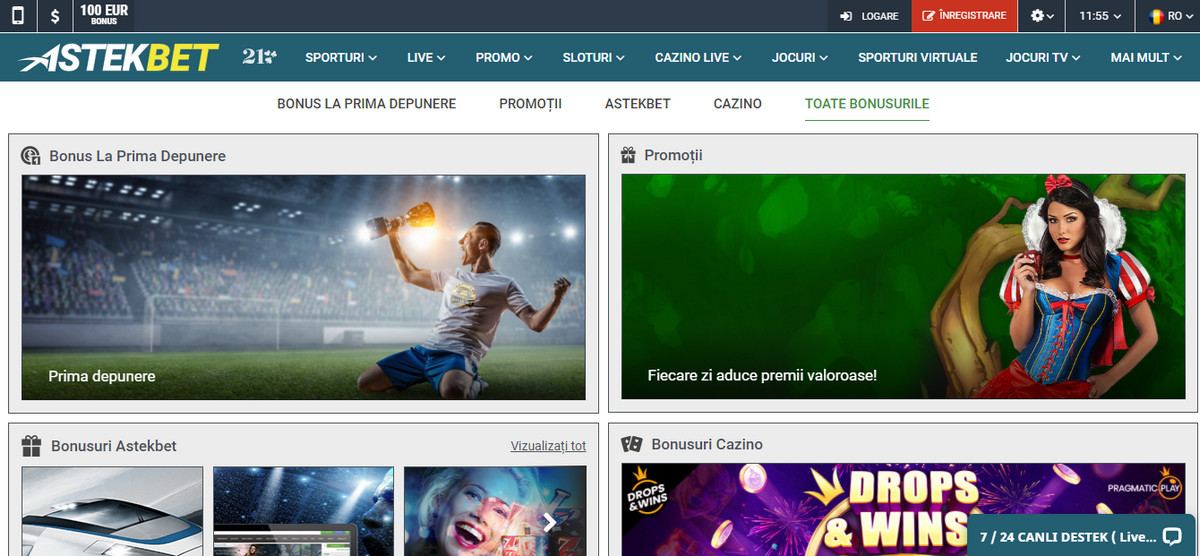Open the Prima depunere football banner
Screen dimensions: 1200x556
303,287
